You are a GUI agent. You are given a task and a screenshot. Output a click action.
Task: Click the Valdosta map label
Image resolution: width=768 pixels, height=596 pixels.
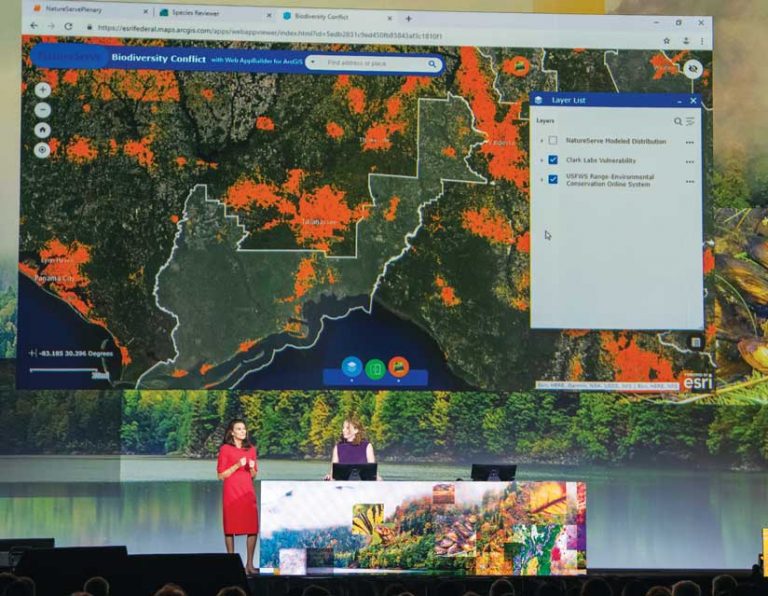click(x=500, y=143)
